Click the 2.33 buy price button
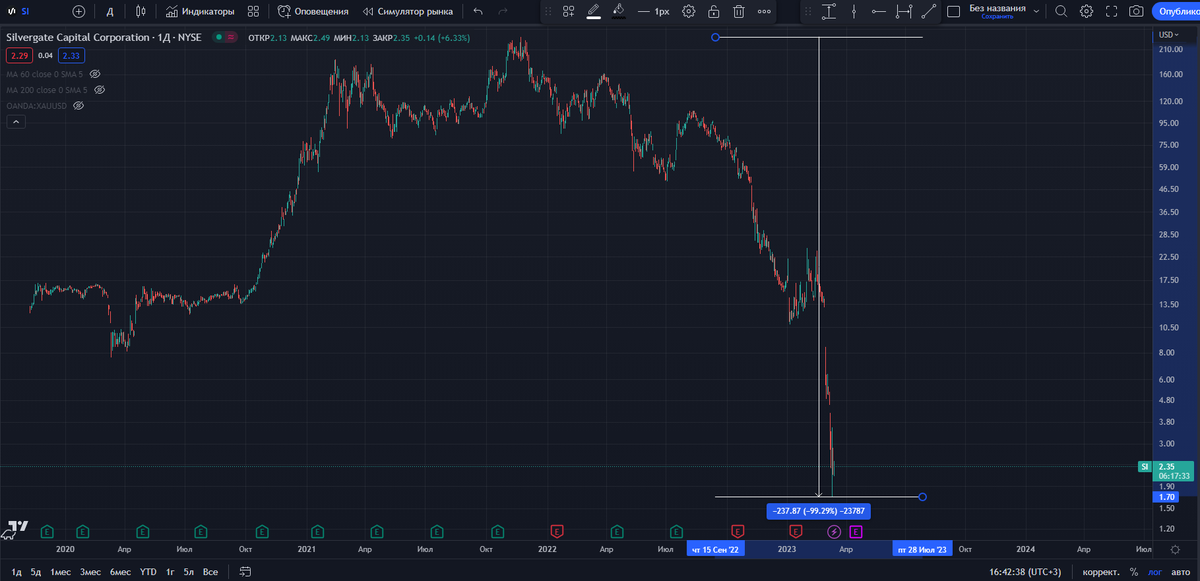The width and height of the screenshot is (1200, 581). click(x=71, y=56)
